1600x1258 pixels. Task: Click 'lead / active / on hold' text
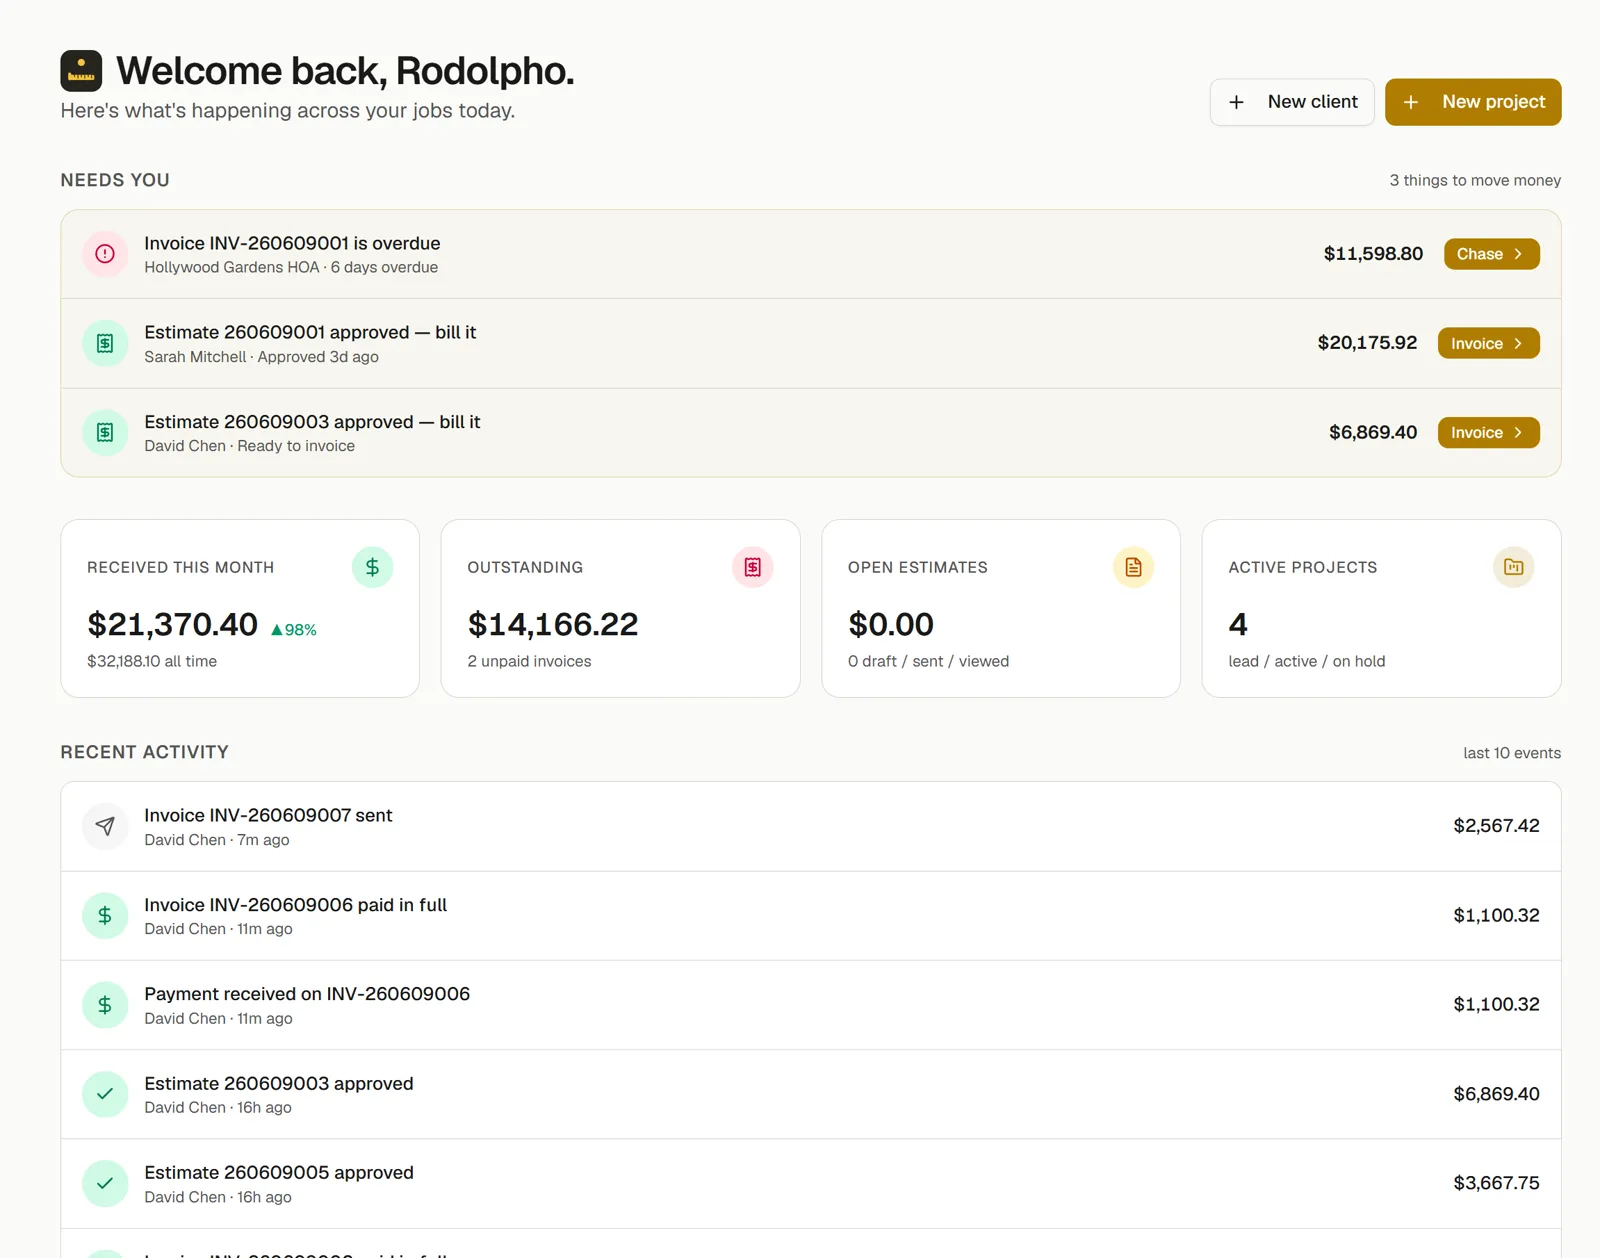(1307, 661)
